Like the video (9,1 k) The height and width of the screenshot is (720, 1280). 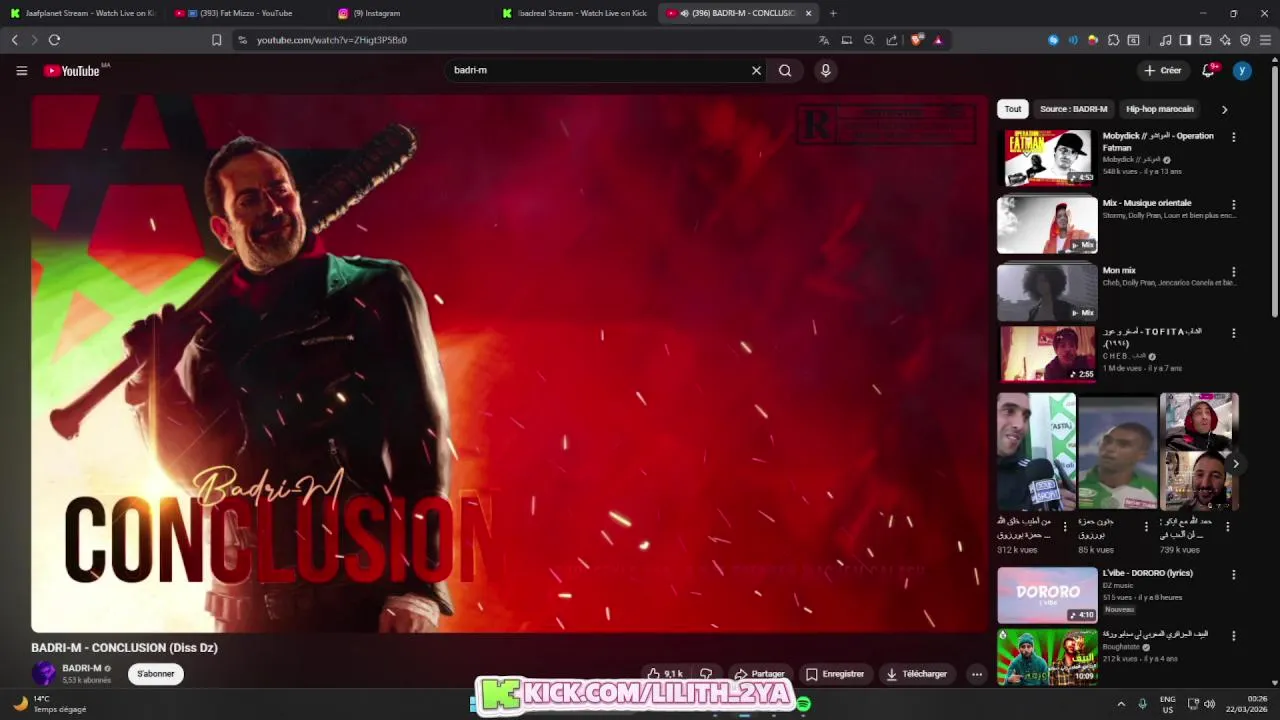(x=666, y=674)
